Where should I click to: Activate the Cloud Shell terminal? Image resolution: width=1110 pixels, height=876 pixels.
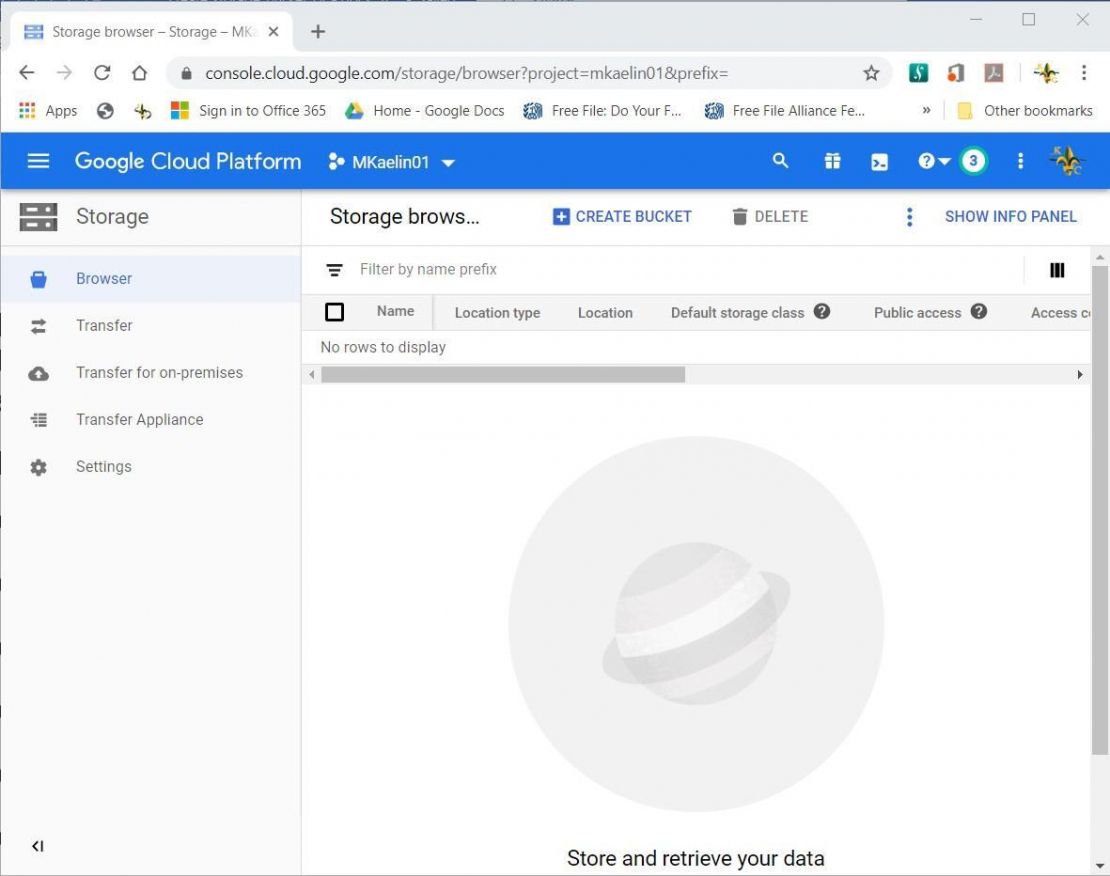coord(879,161)
